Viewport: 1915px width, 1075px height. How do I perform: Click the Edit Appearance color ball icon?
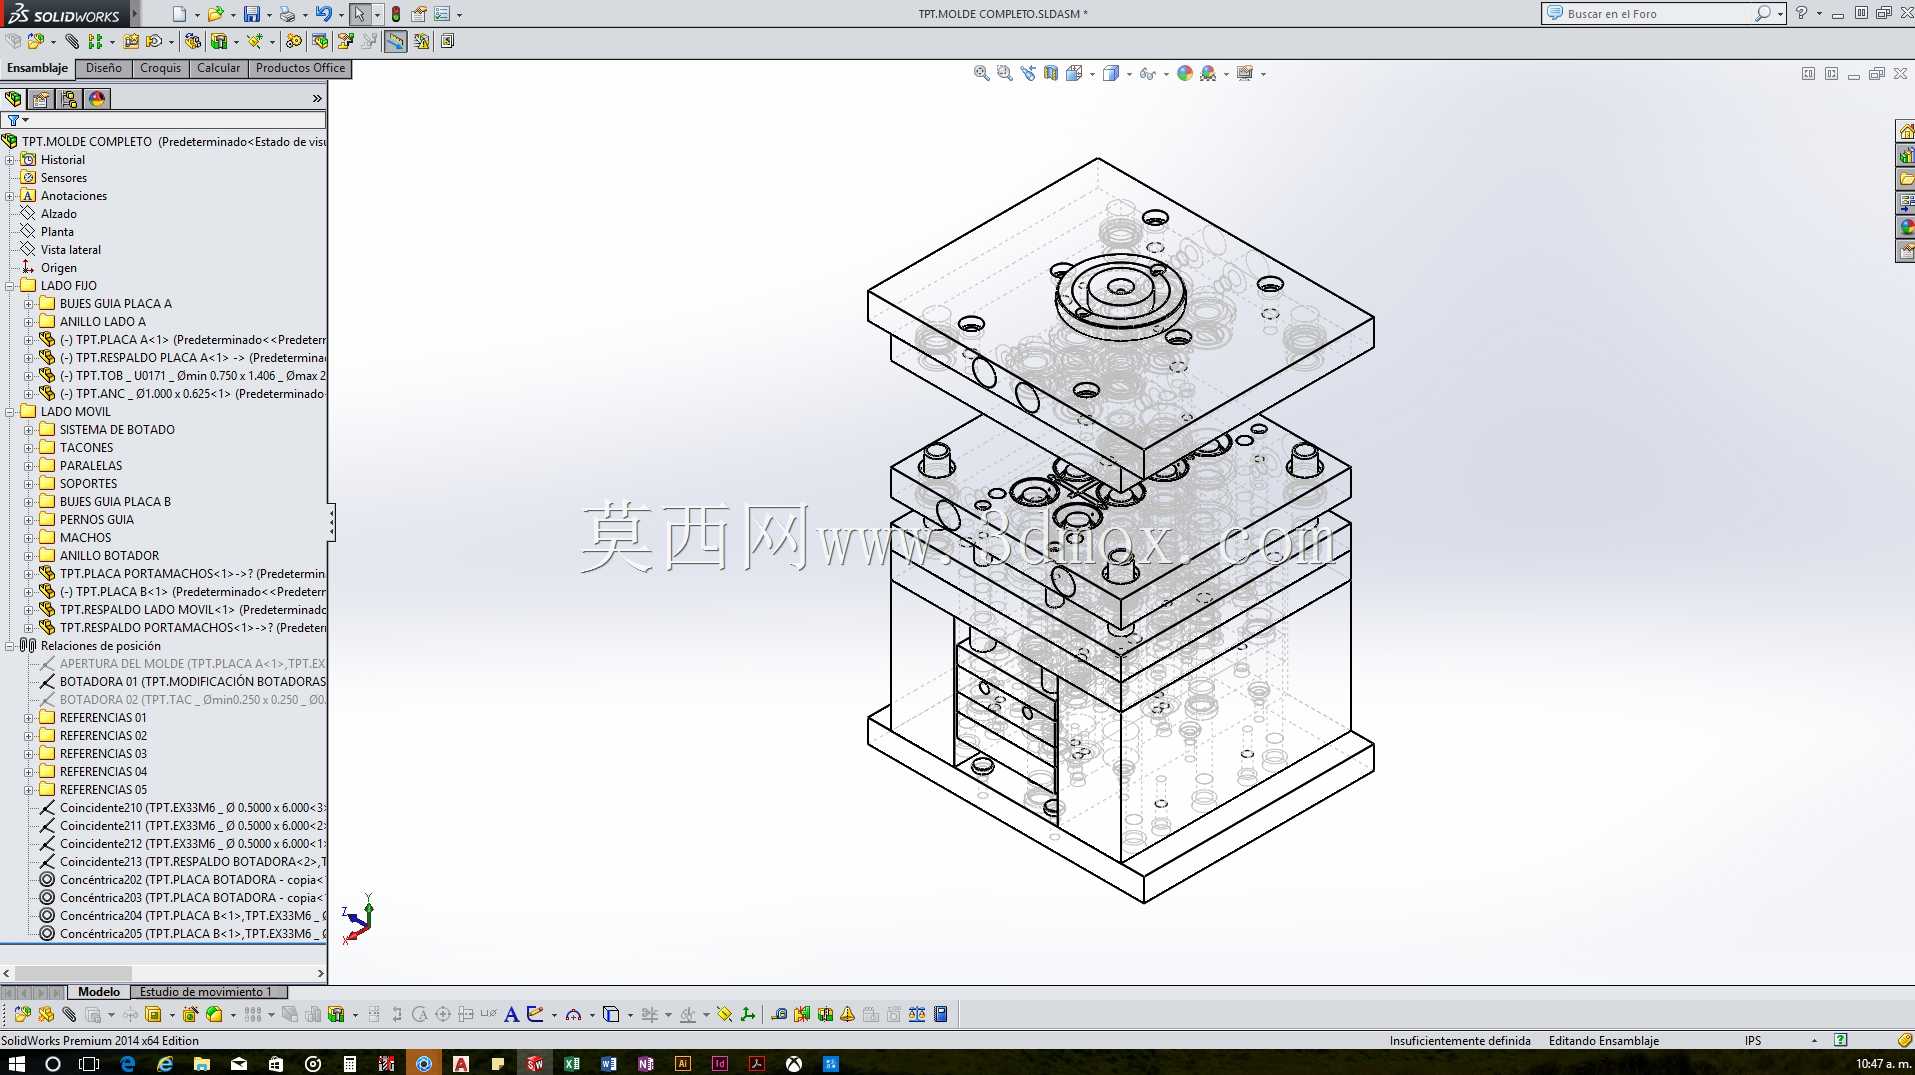1185,73
